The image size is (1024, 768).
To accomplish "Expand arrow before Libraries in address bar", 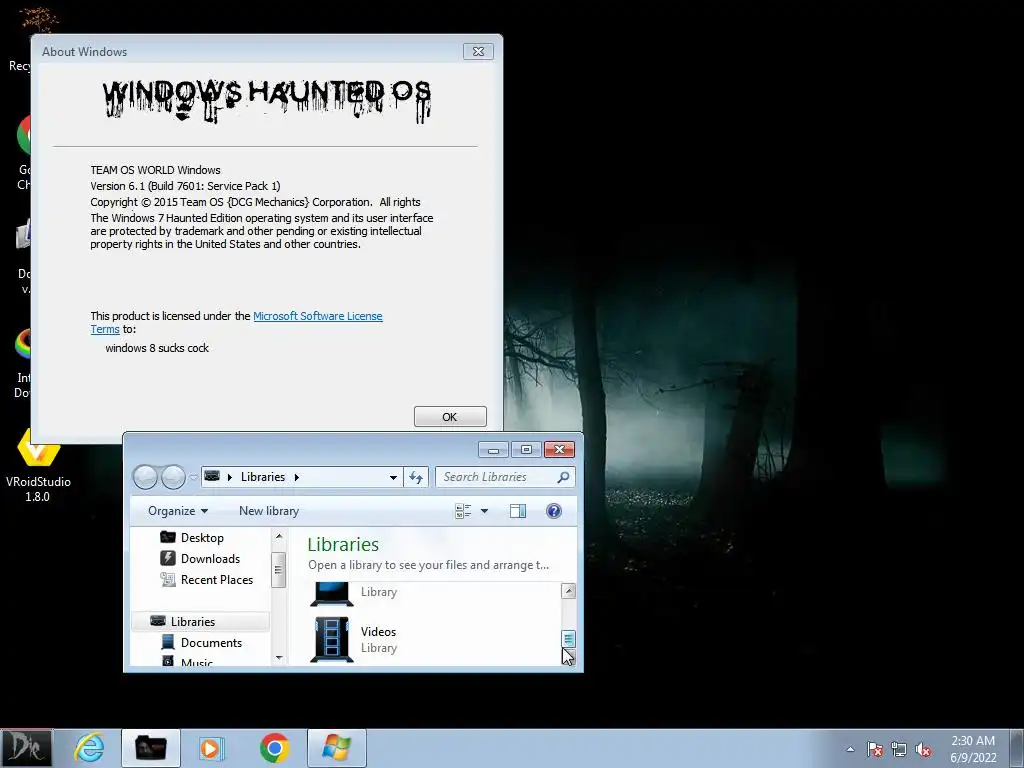I will tap(230, 477).
